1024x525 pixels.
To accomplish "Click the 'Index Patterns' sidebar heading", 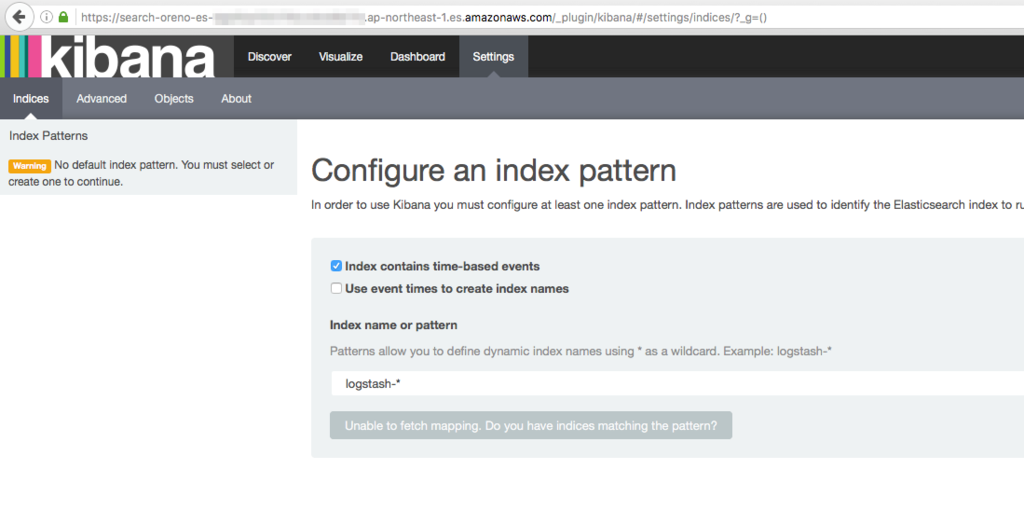I will [48, 136].
